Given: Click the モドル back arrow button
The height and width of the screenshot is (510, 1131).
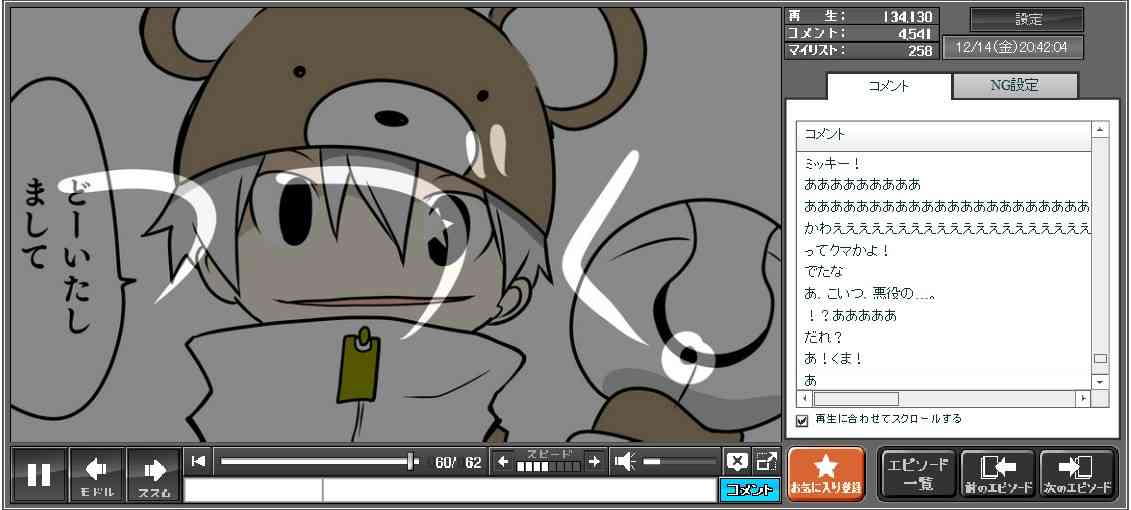Looking at the screenshot, I should [x=97, y=474].
